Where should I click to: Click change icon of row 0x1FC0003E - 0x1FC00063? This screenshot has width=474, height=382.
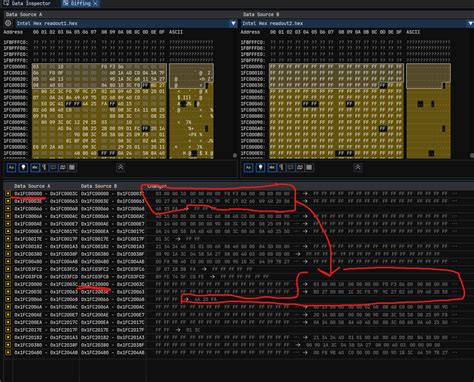[8, 201]
